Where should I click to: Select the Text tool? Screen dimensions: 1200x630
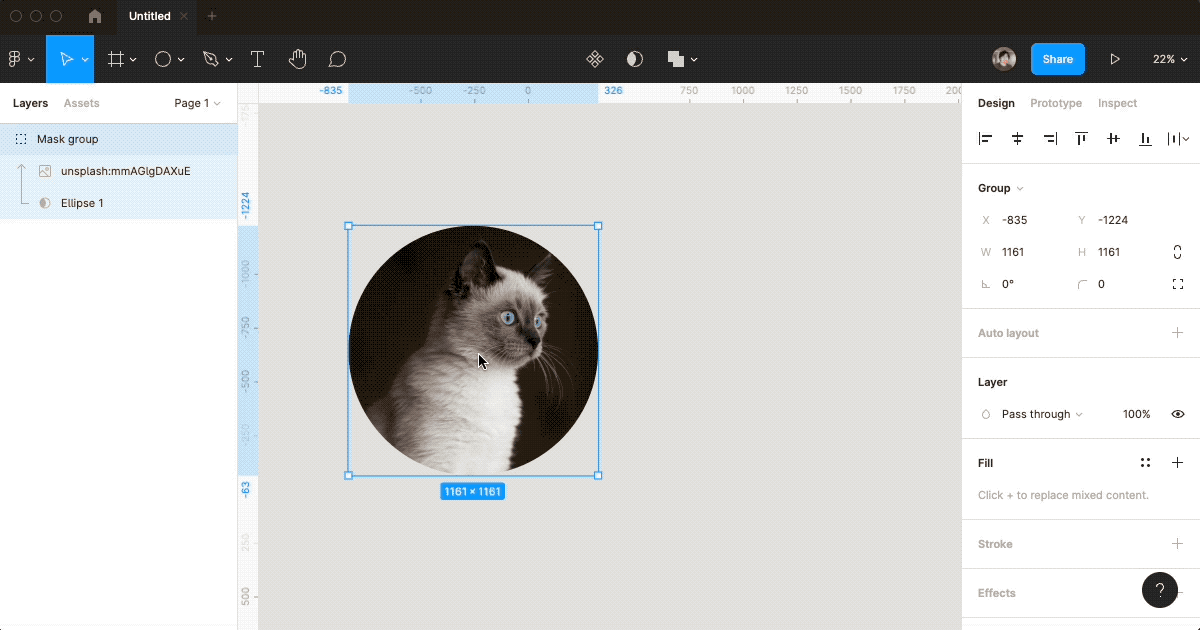tap(257, 59)
